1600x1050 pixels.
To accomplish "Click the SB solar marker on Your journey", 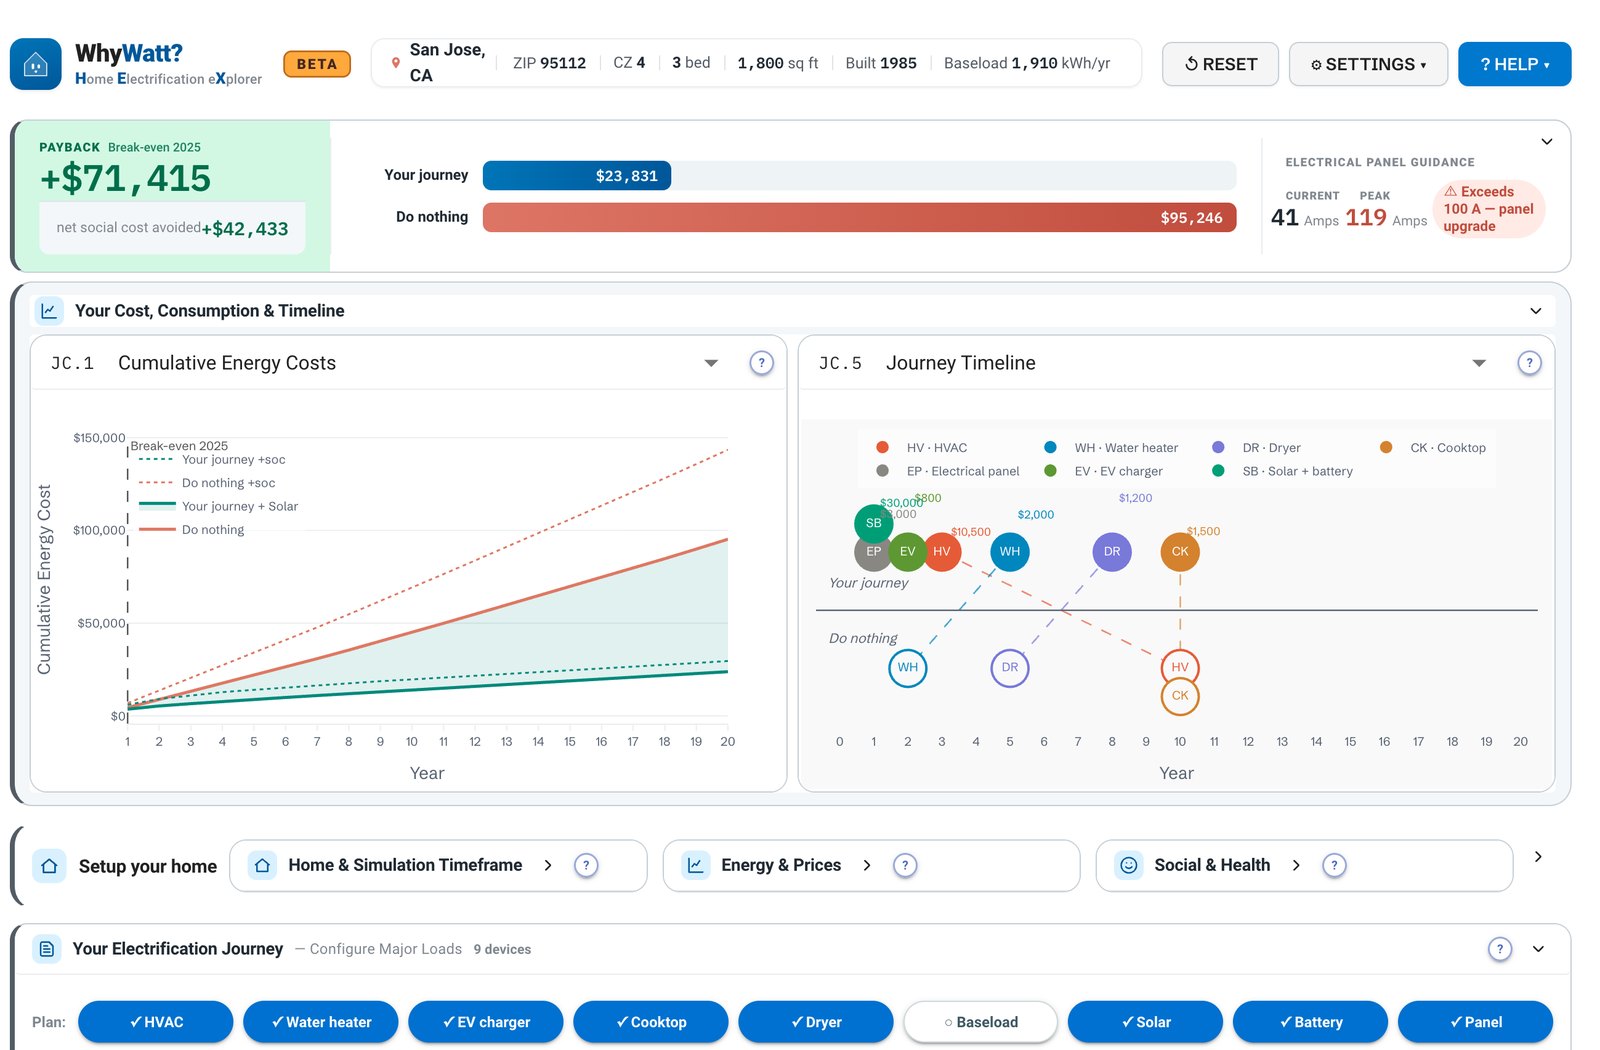I will pos(874,523).
